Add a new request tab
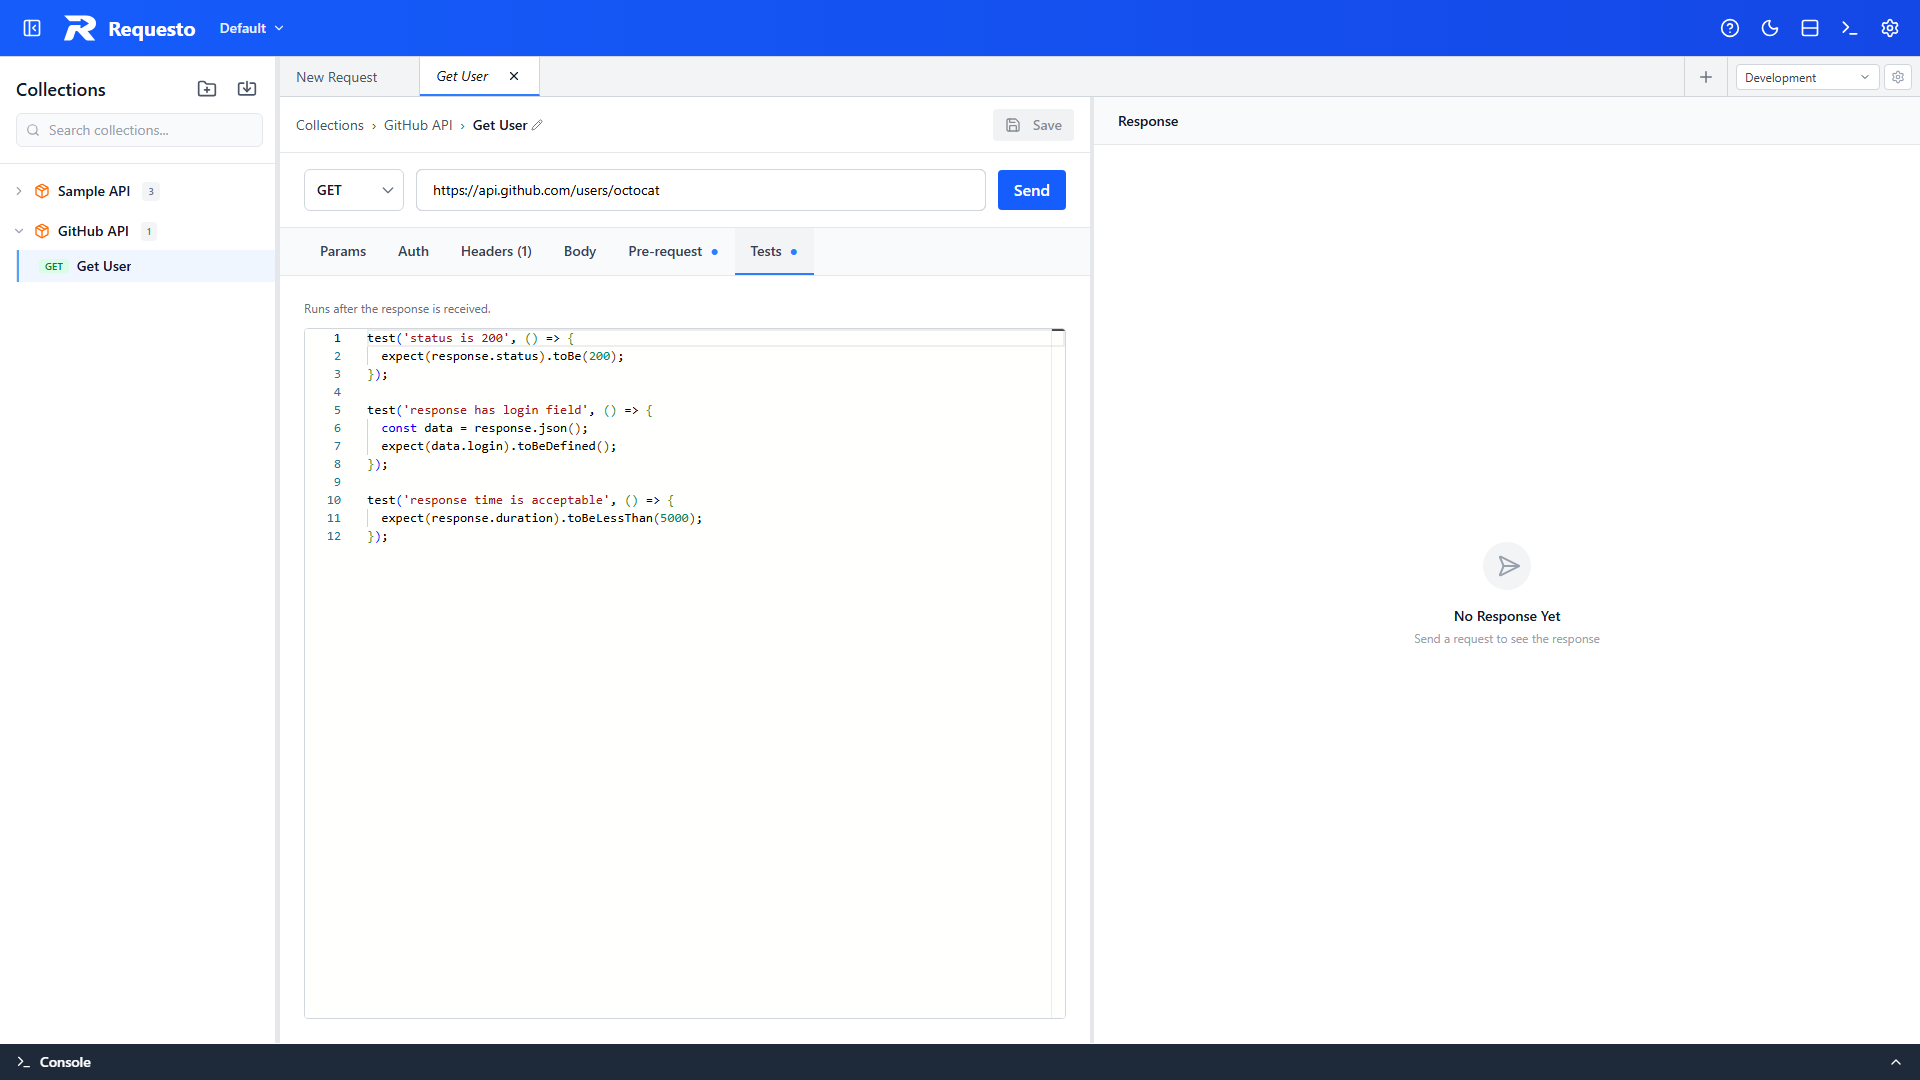This screenshot has height=1080, width=1920. point(1706,77)
